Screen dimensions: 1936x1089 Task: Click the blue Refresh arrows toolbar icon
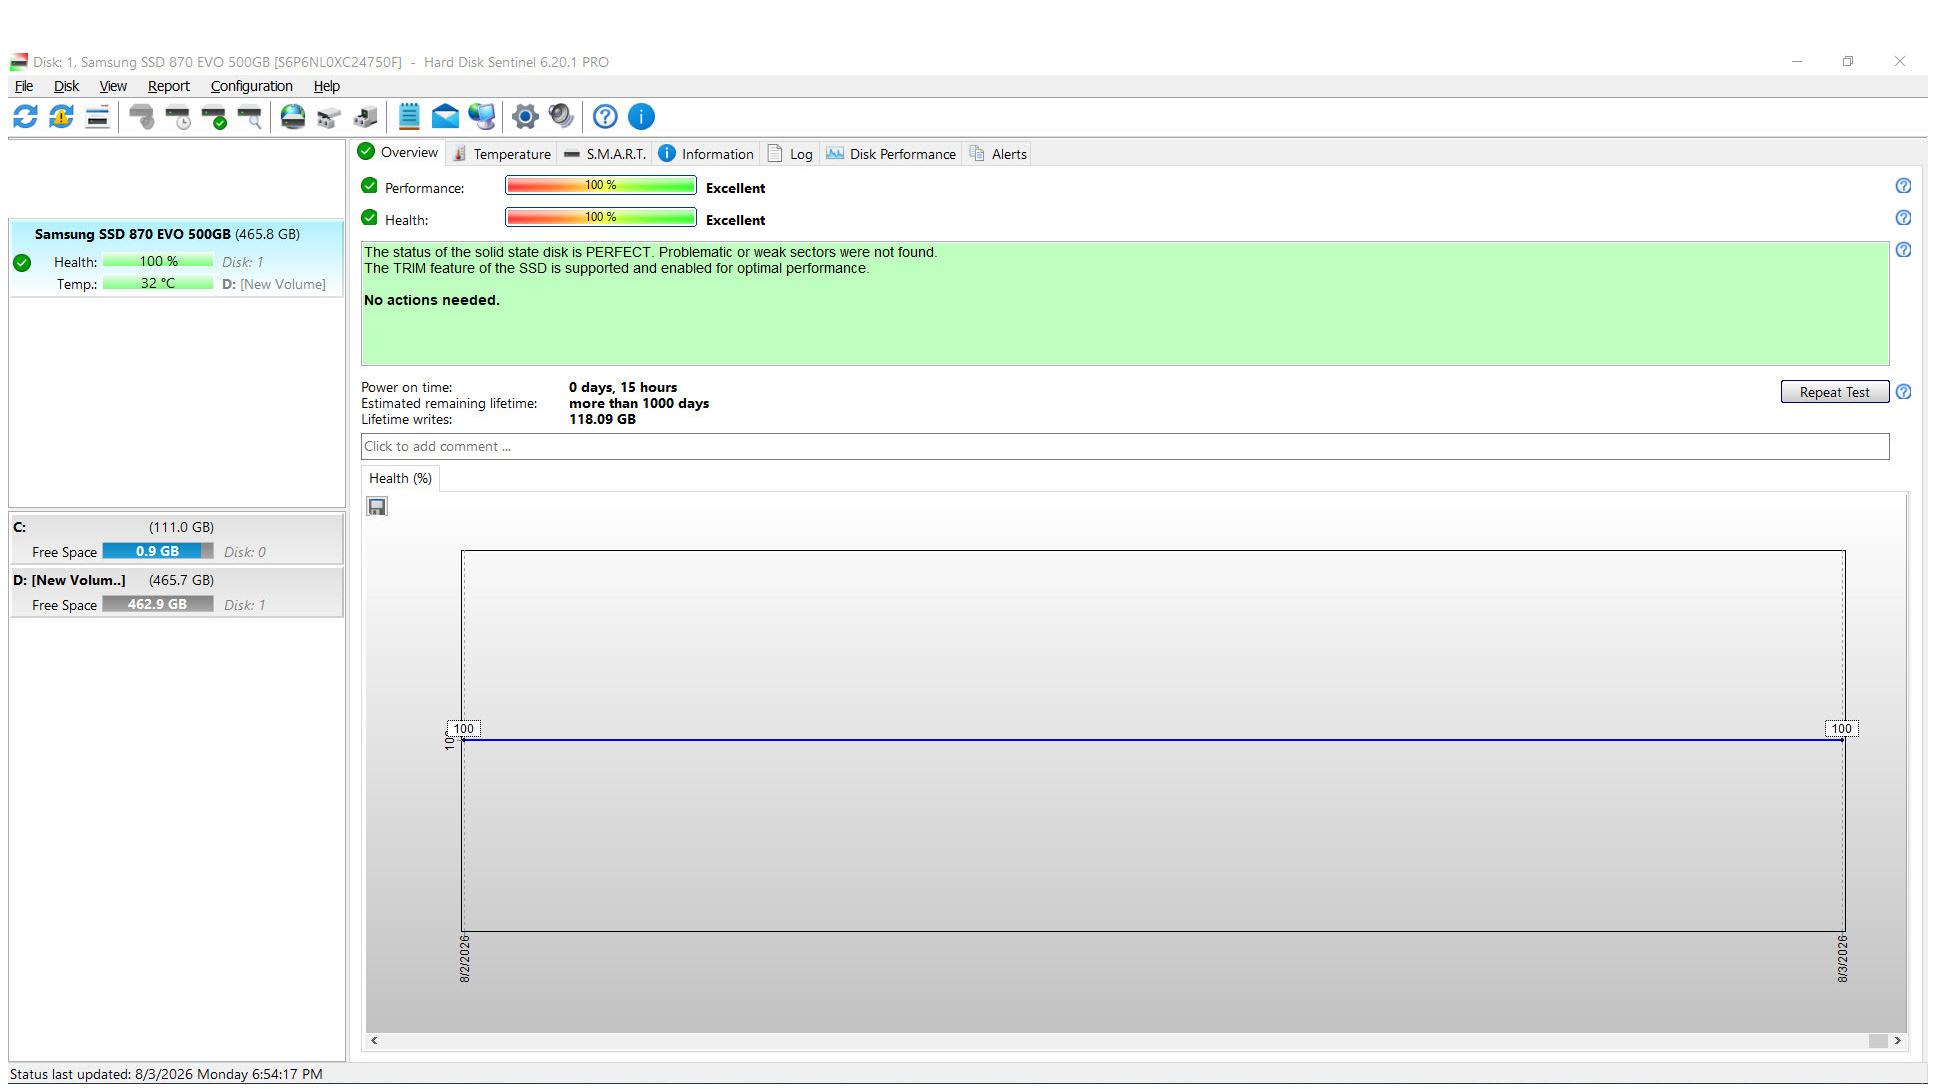tap(25, 117)
